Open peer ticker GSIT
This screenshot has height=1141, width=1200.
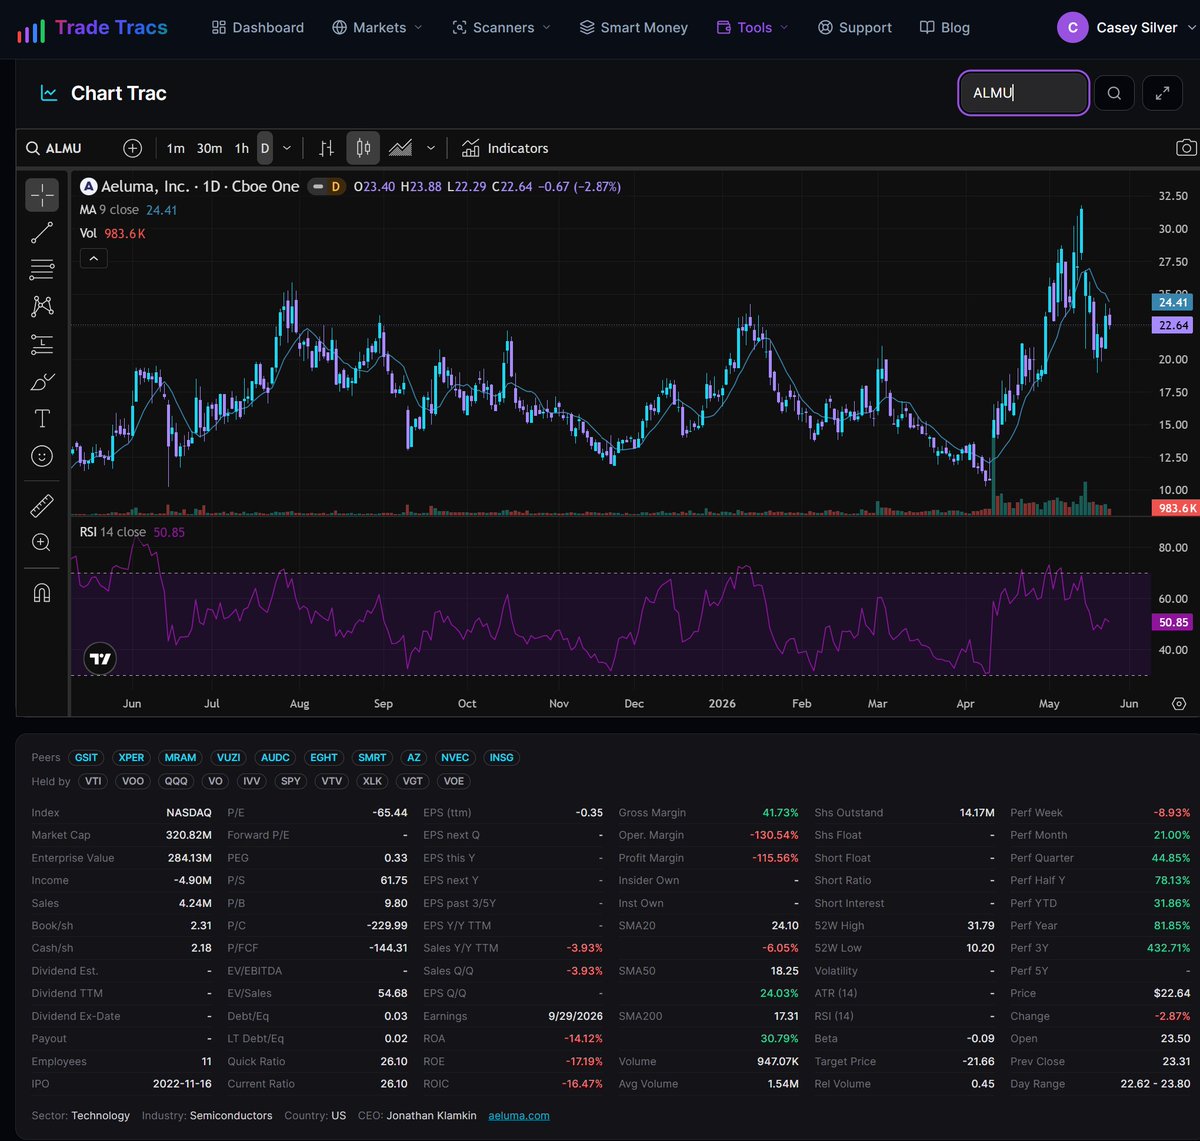click(x=86, y=758)
